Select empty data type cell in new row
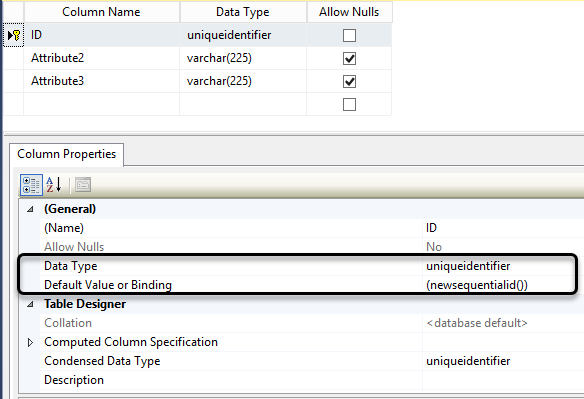Viewport: 584px width, 399px height. (x=243, y=104)
